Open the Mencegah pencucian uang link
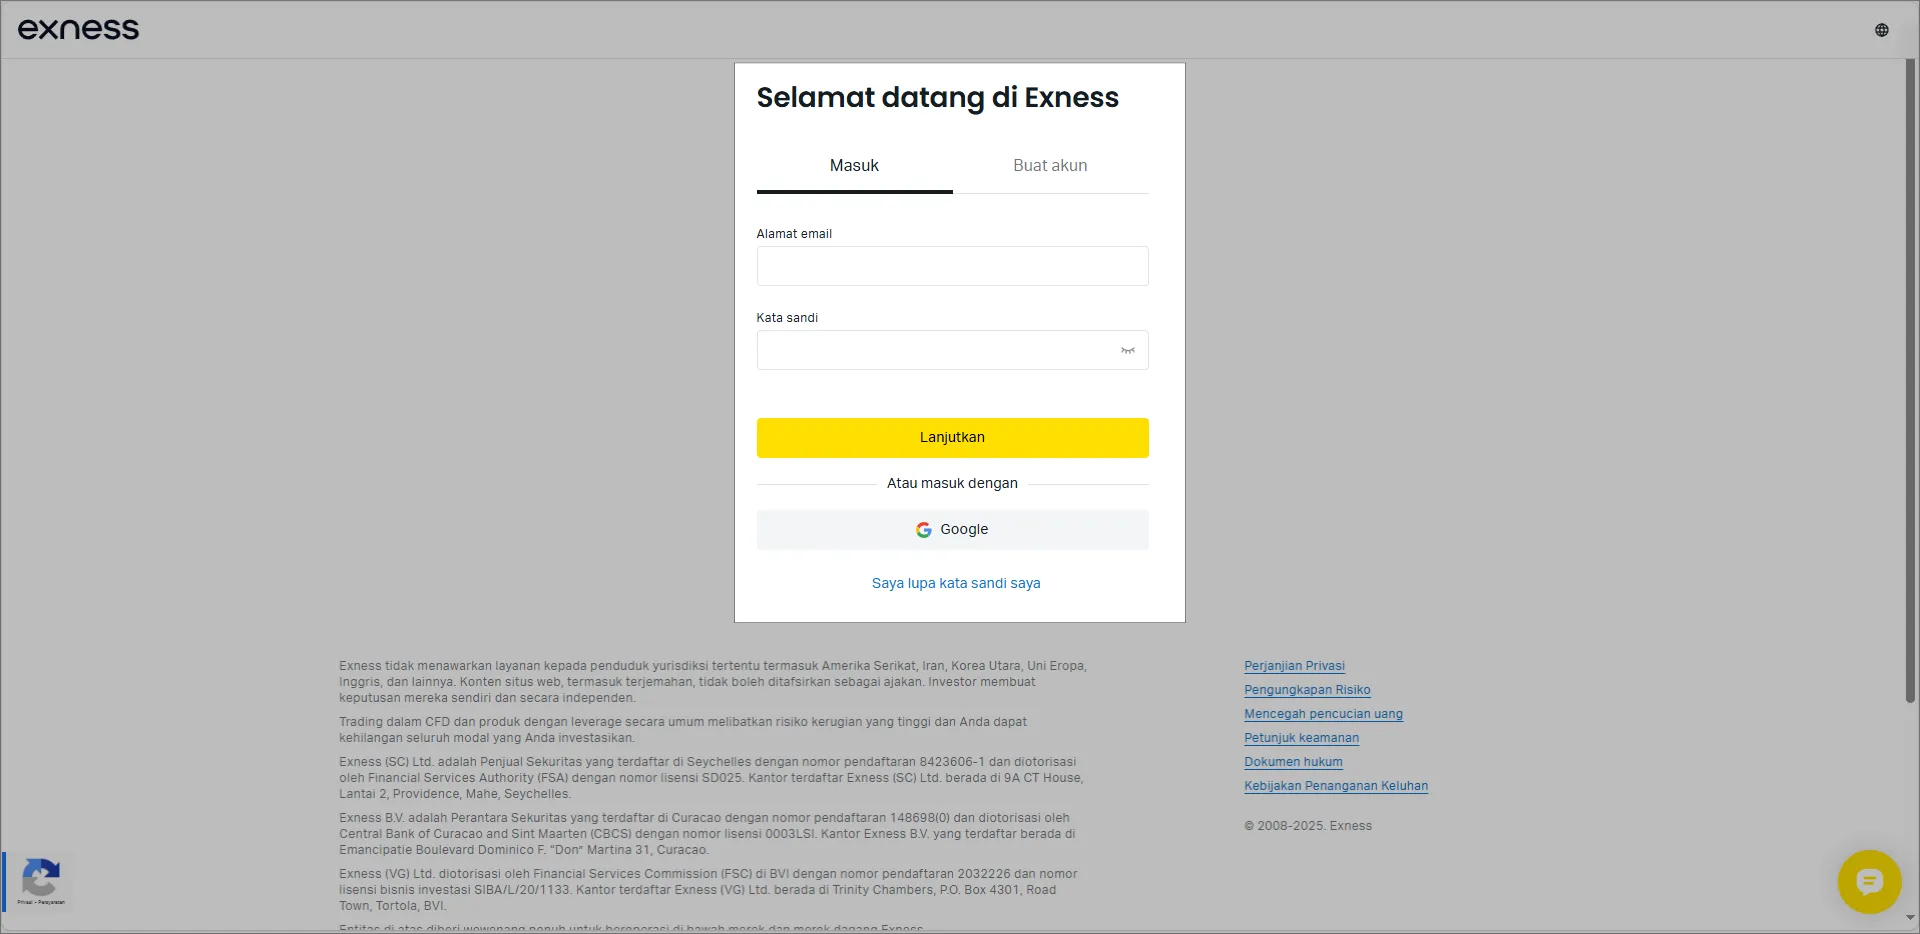 coord(1323,714)
